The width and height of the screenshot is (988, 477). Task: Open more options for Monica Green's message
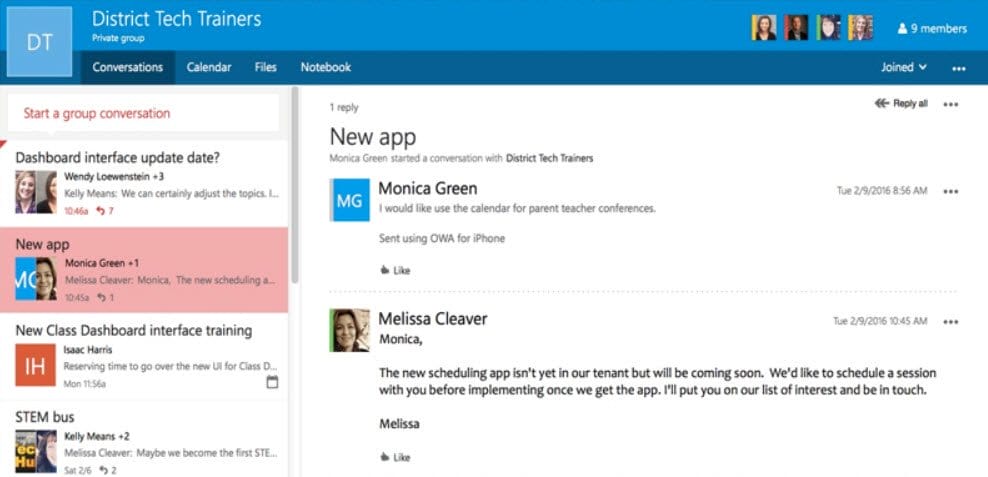pyautogui.click(x=950, y=192)
